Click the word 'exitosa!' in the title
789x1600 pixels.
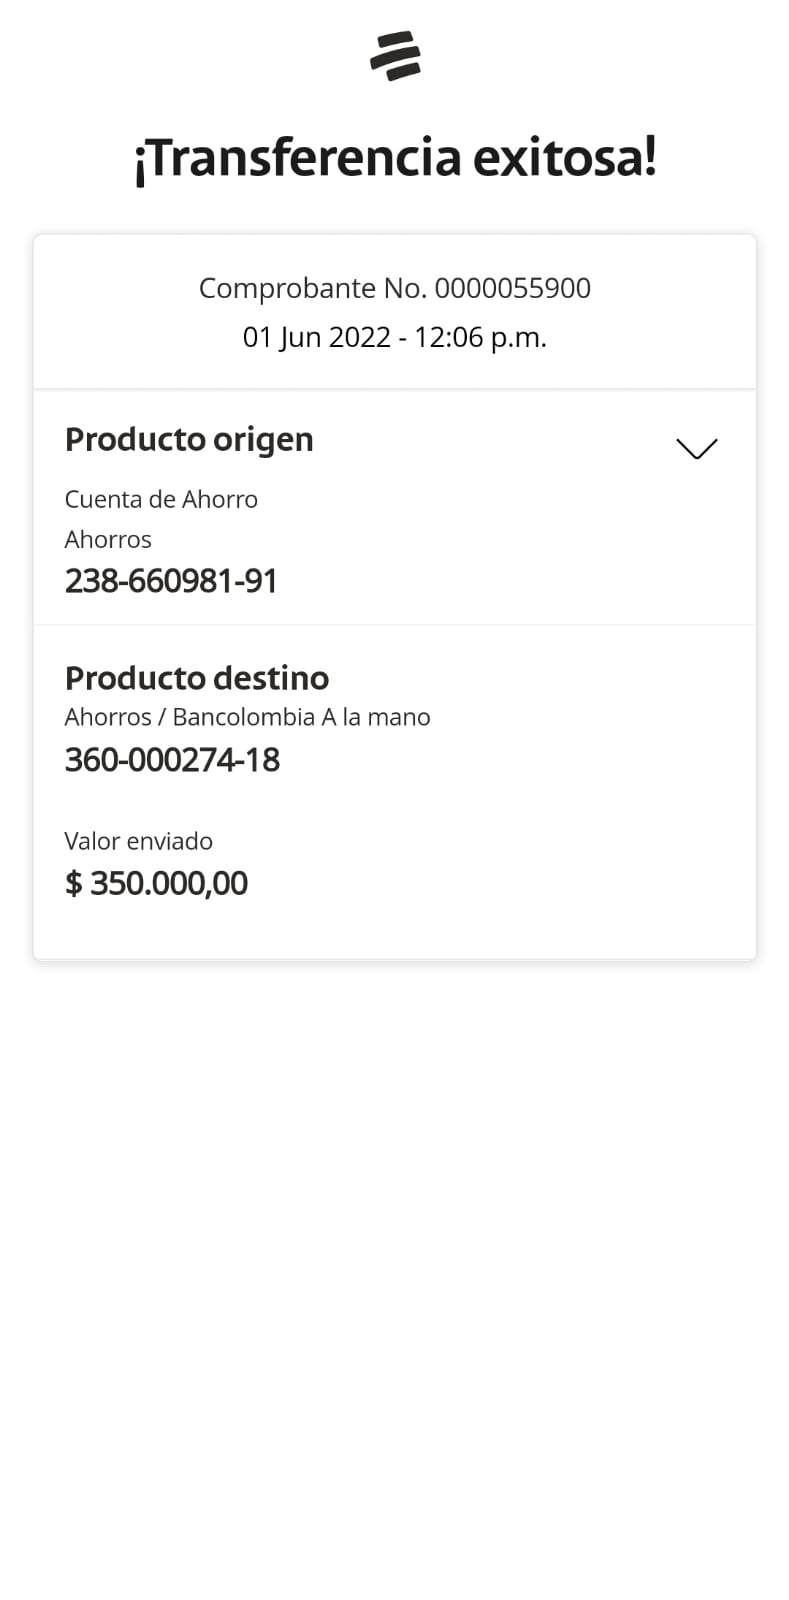tap(564, 158)
